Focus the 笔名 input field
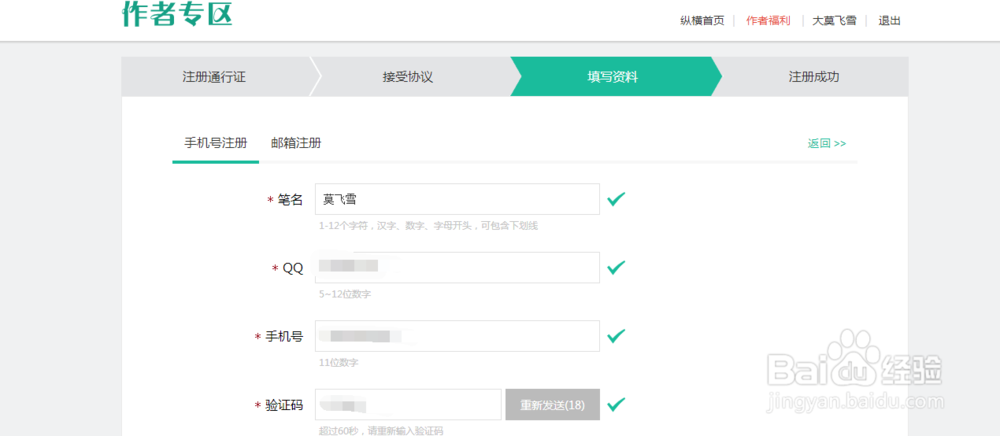The image size is (1000, 436). pyautogui.click(x=457, y=199)
